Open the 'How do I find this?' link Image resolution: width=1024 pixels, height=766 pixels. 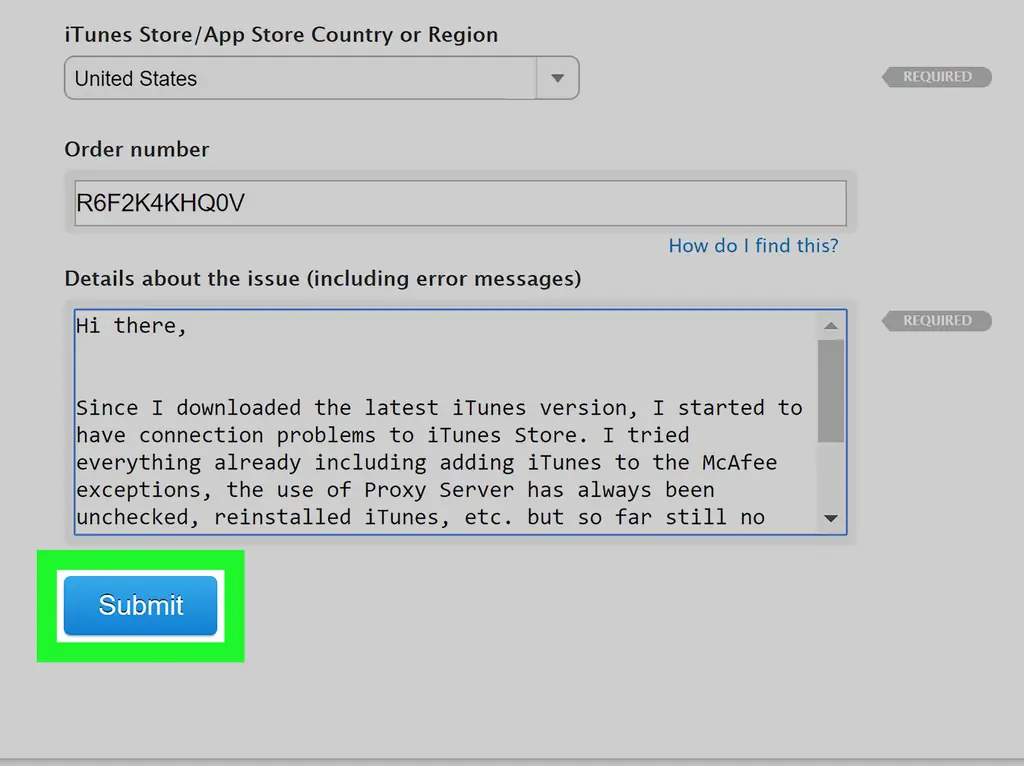pos(753,245)
